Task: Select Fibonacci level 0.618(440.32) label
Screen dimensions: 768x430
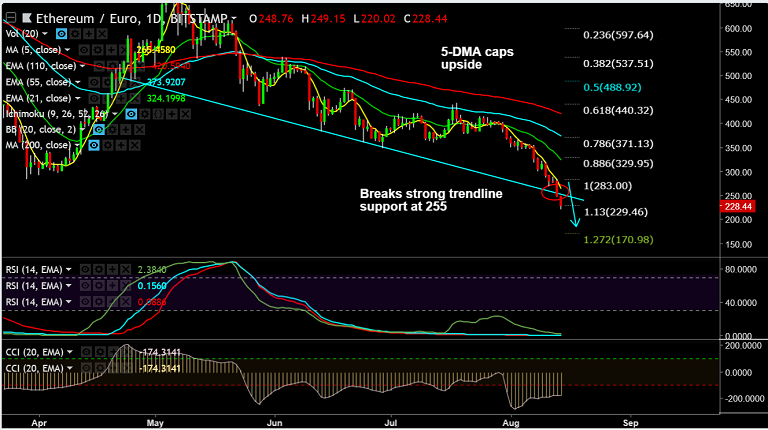Action: pyautogui.click(x=618, y=111)
